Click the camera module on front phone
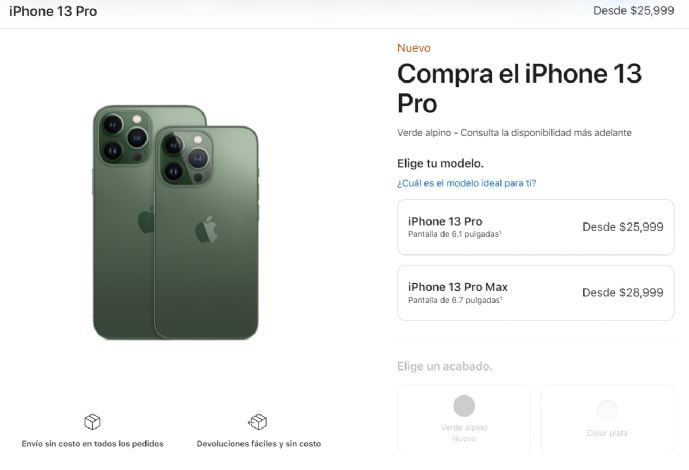Screen dimensions: 689x470 (186, 158)
